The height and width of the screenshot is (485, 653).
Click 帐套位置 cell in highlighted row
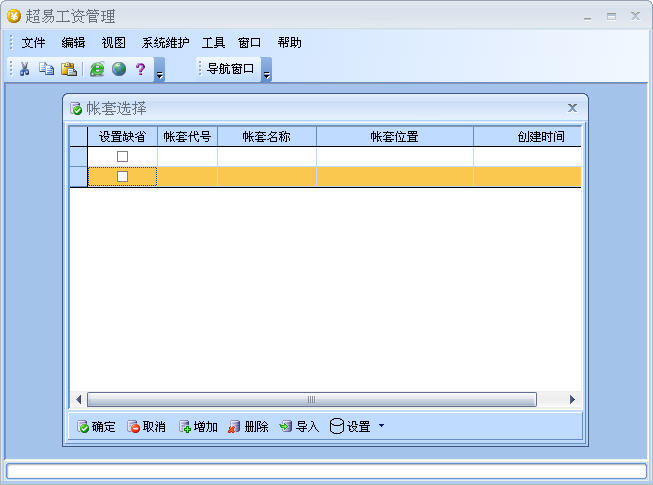pos(395,177)
